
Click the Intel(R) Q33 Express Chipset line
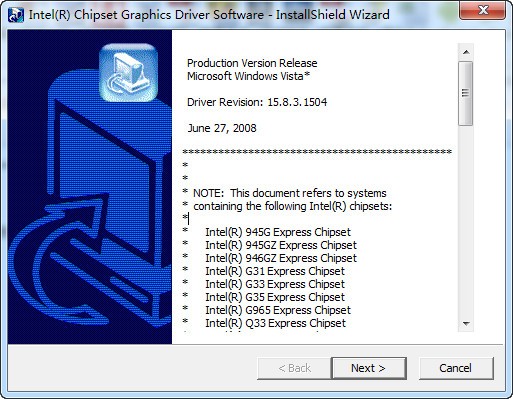(x=276, y=323)
